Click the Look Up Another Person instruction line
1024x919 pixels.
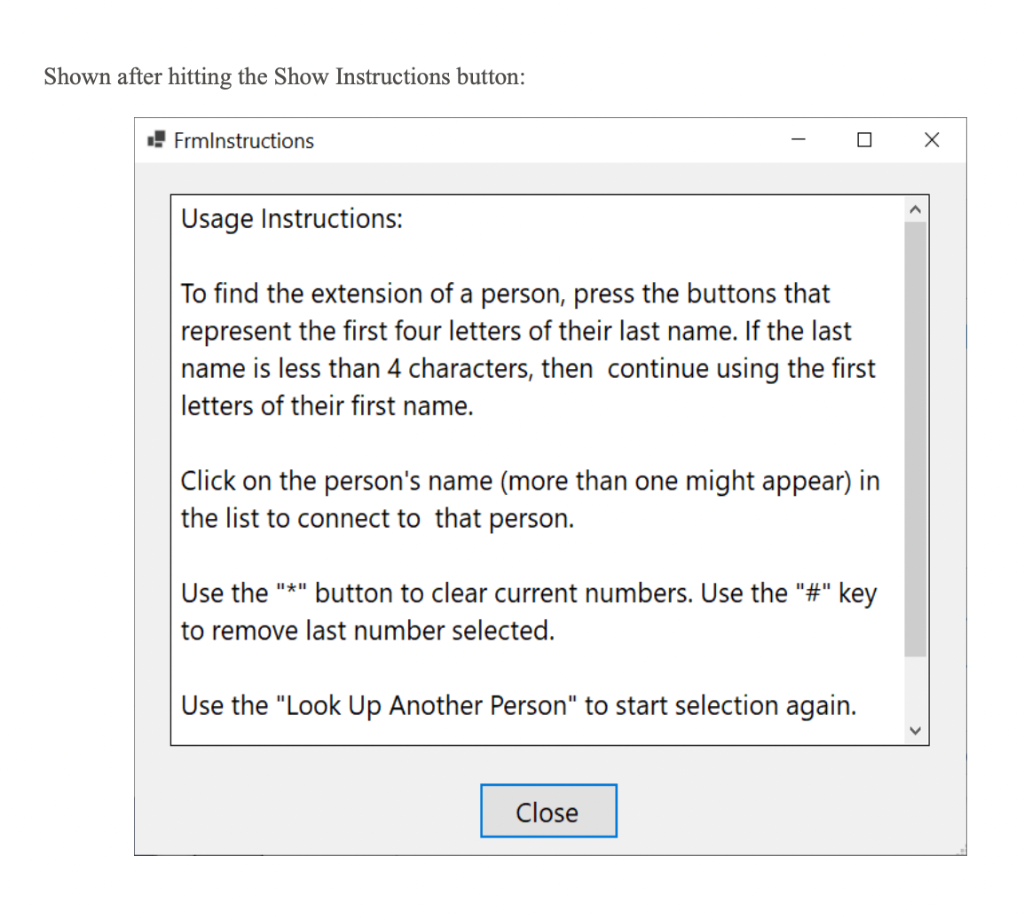click(x=518, y=705)
